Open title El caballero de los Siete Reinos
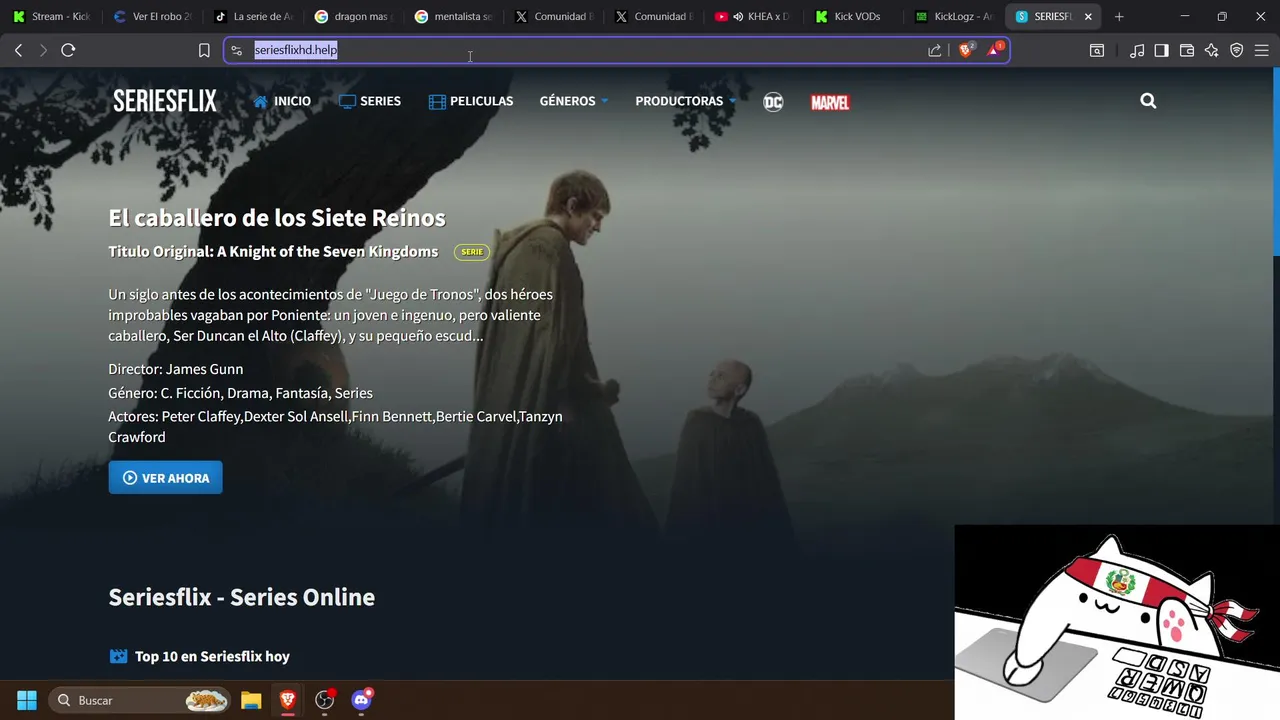The height and width of the screenshot is (720, 1280). point(277,218)
